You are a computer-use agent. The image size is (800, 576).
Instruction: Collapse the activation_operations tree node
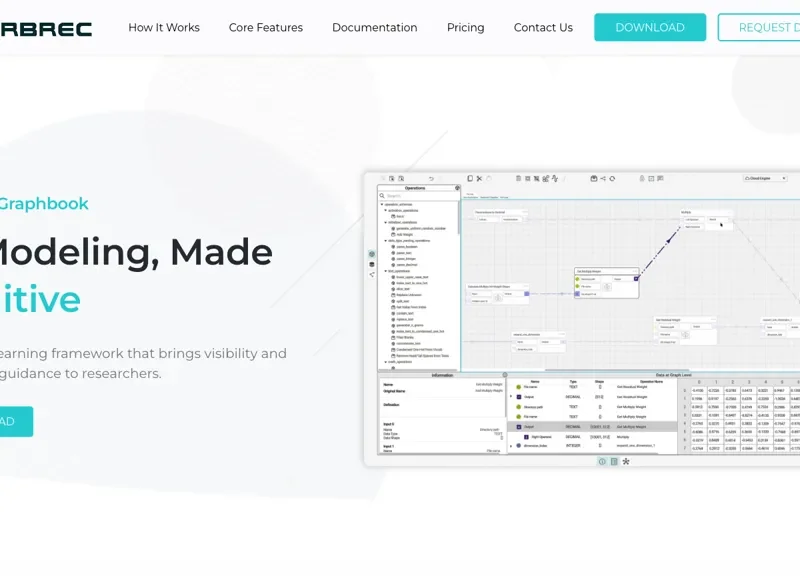pyautogui.click(x=384, y=211)
